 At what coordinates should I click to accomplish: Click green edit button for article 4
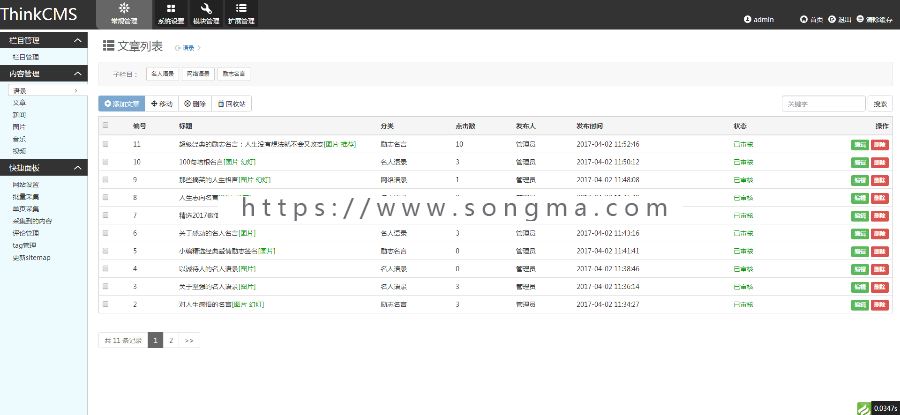pyautogui.click(x=860, y=269)
